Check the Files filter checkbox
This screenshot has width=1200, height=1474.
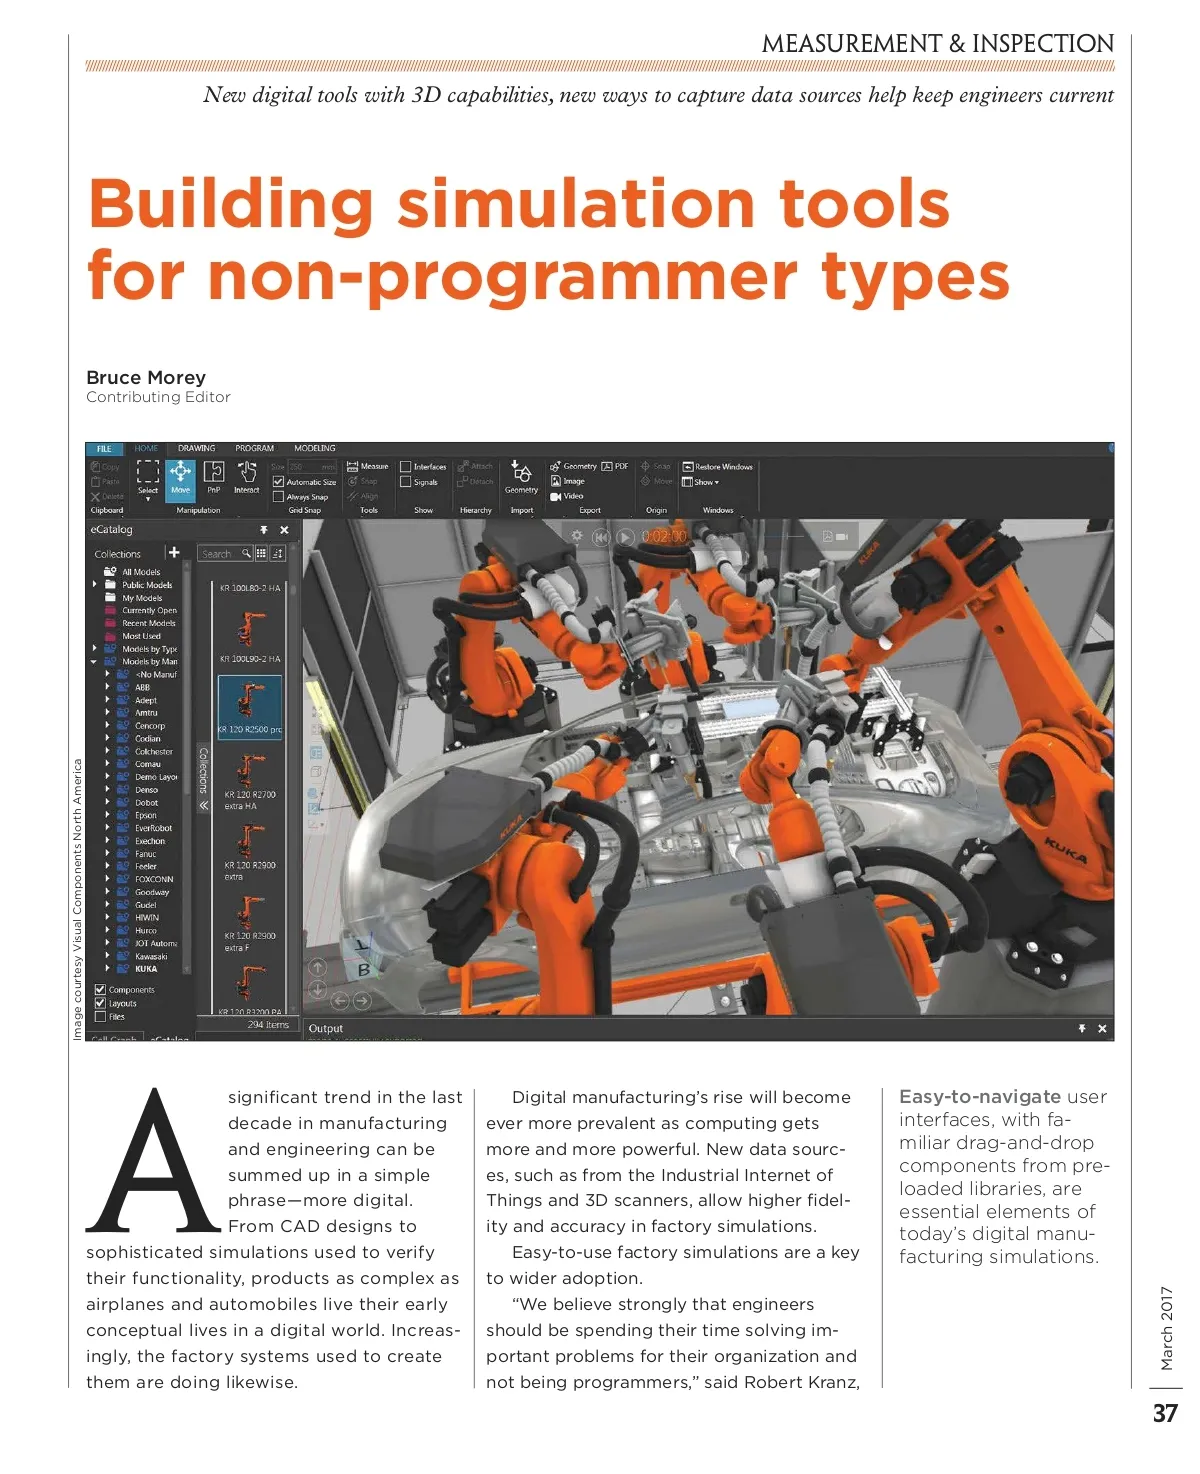pos(100,1017)
